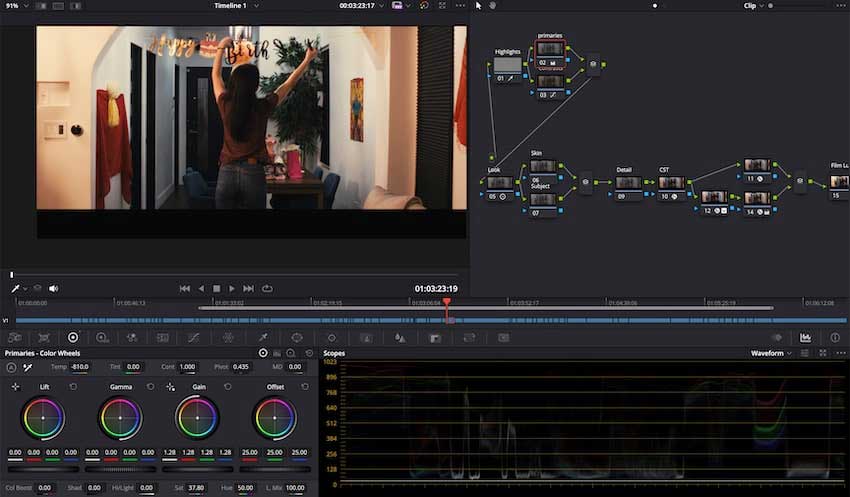
Task: Reset the Lift color wheel
Action: (74, 386)
